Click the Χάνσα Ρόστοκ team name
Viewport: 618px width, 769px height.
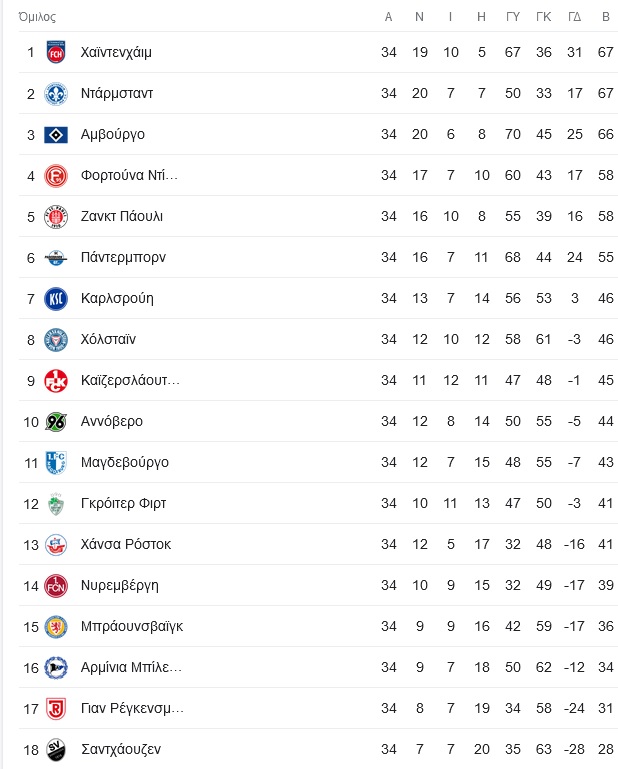click(126, 544)
